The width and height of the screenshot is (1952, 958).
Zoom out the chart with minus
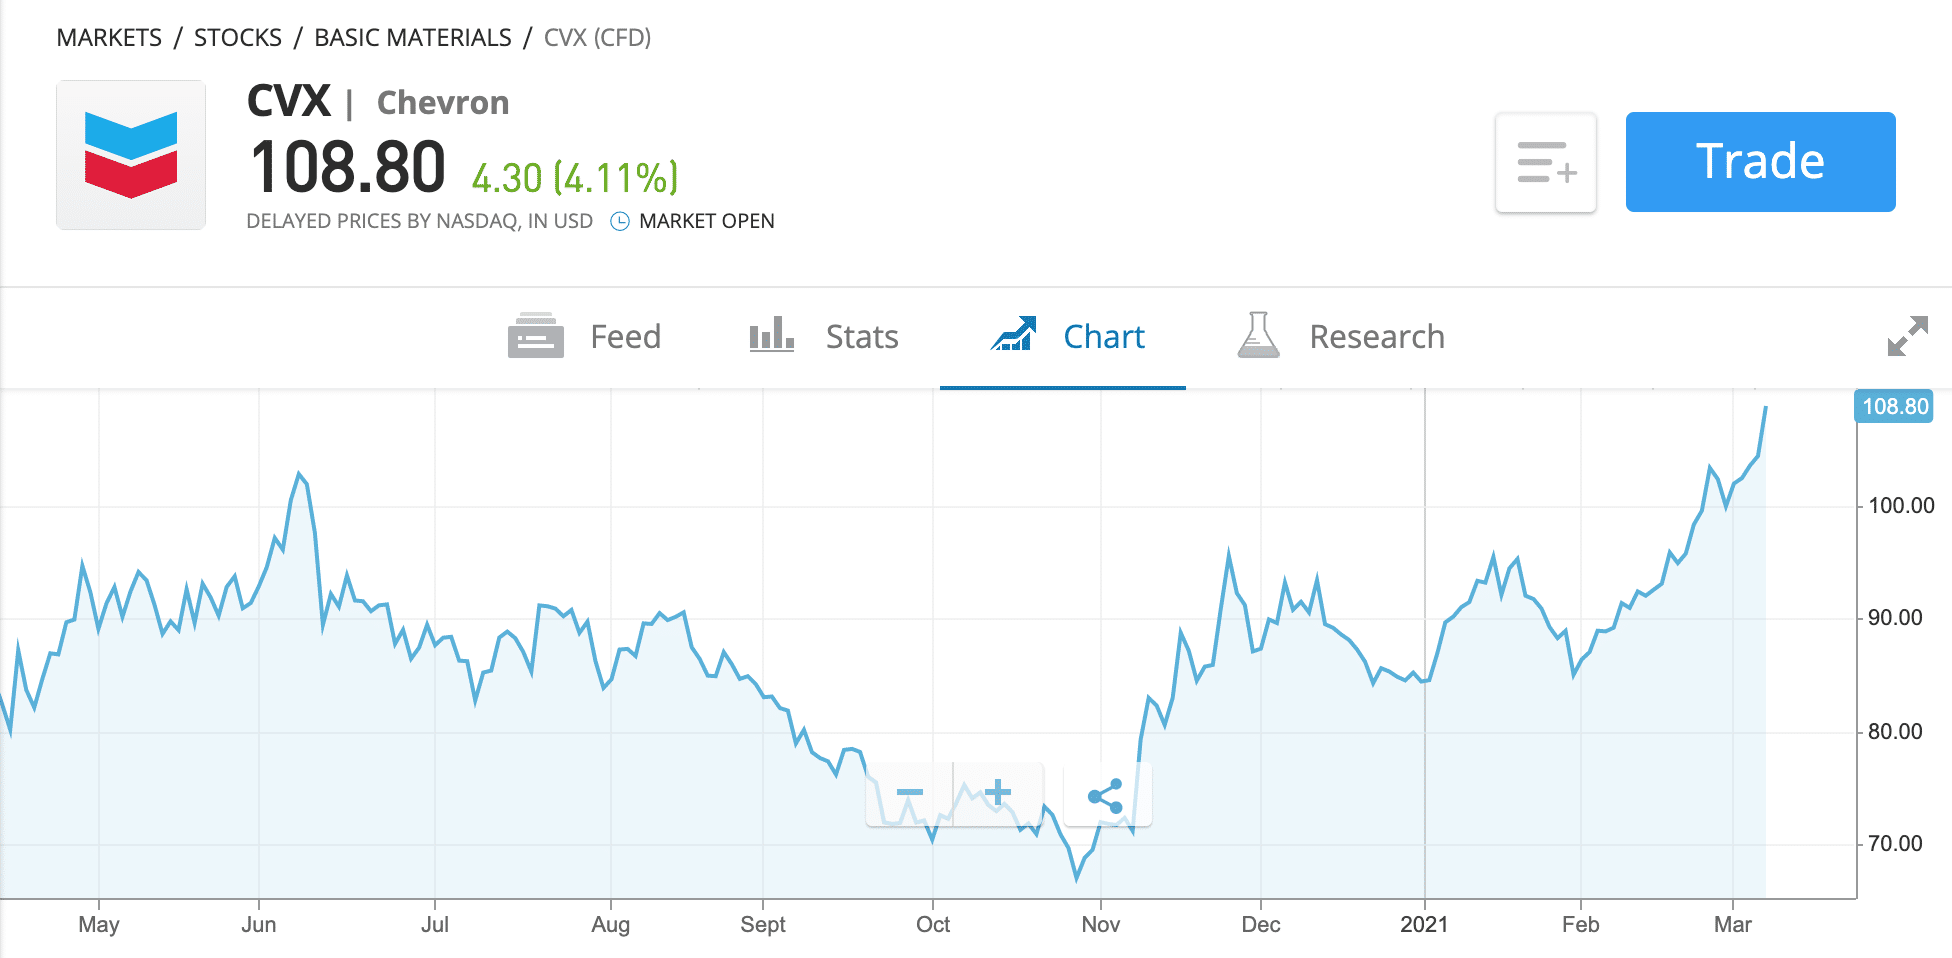[910, 794]
